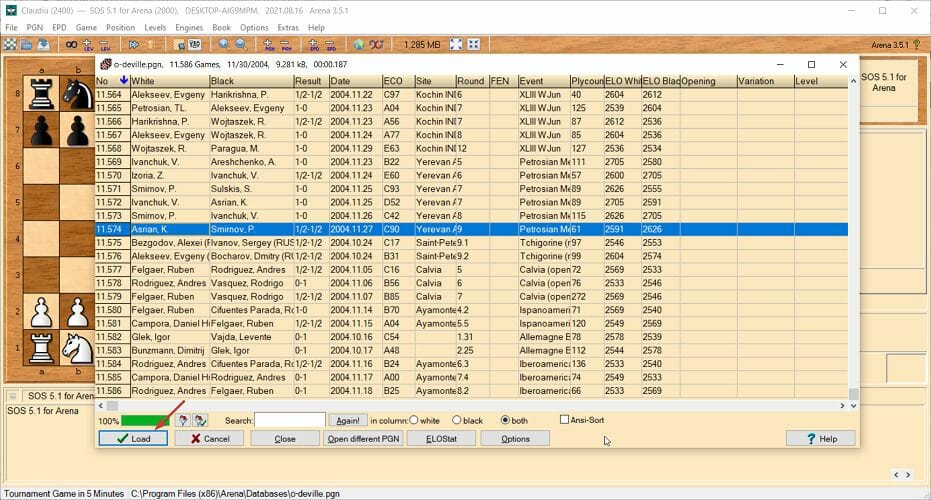This screenshot has height=500, width=931.
Task: Open the EPD menu
Action: [59, 27]
